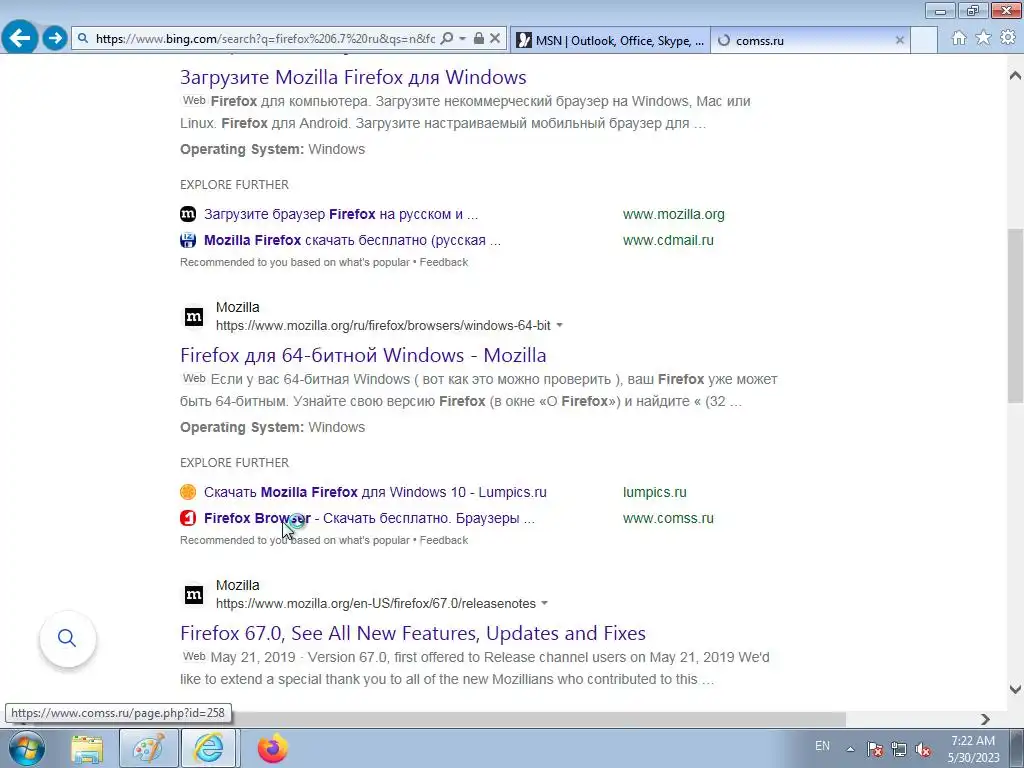Open 'Загрузите браузер Firefox на русском' link

click(341, 214)
